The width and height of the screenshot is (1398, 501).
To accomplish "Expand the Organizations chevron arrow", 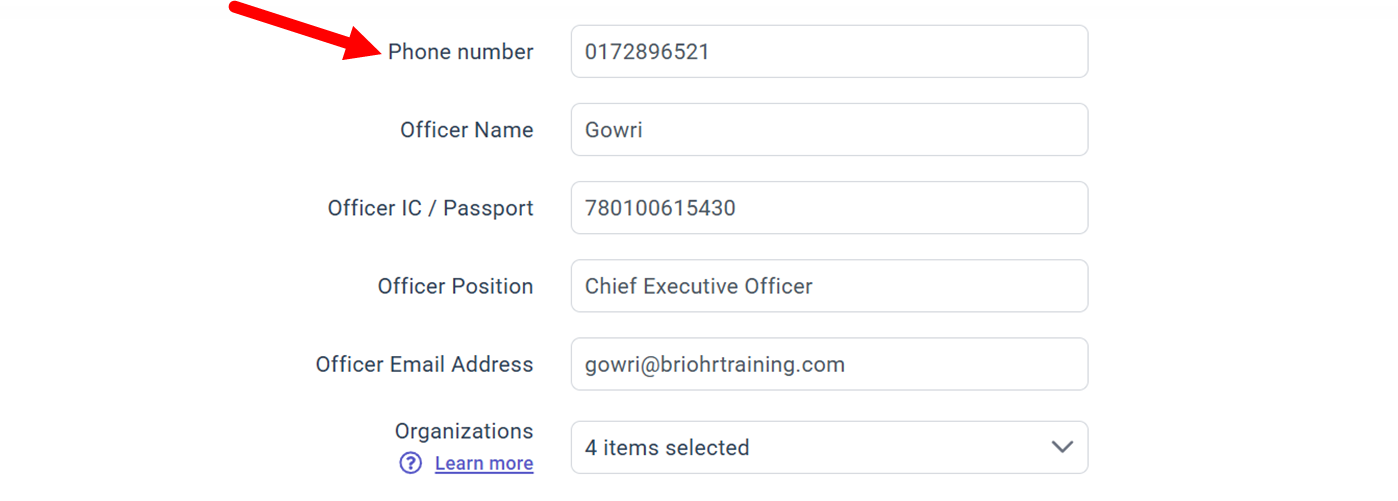I will pyautogui.click(x=1062, y=447).
